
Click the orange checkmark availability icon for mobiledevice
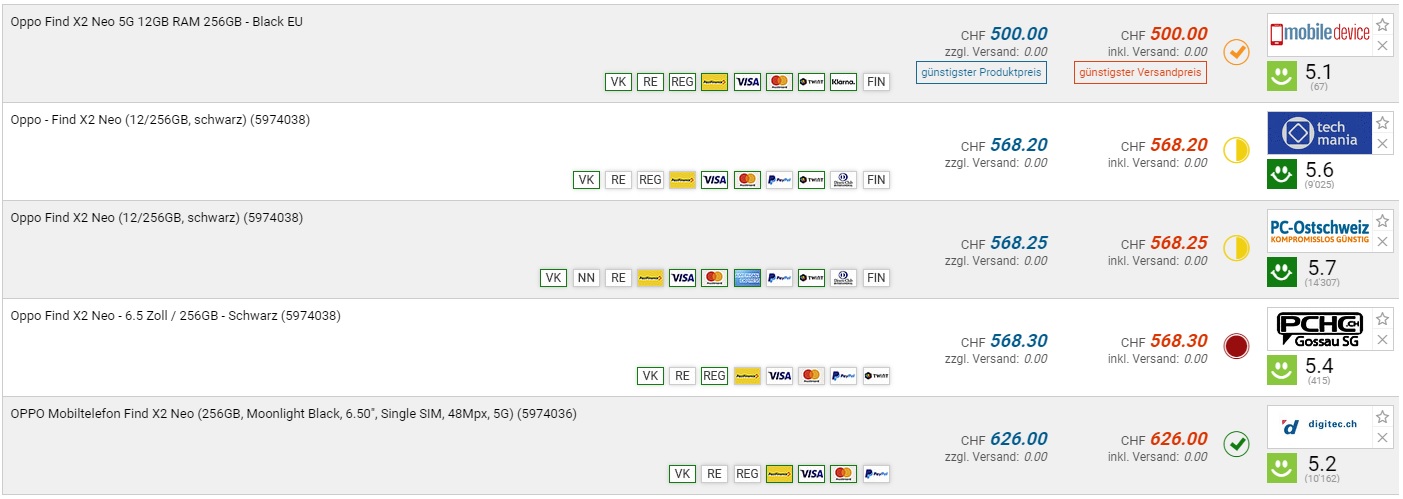point(1237,52)
